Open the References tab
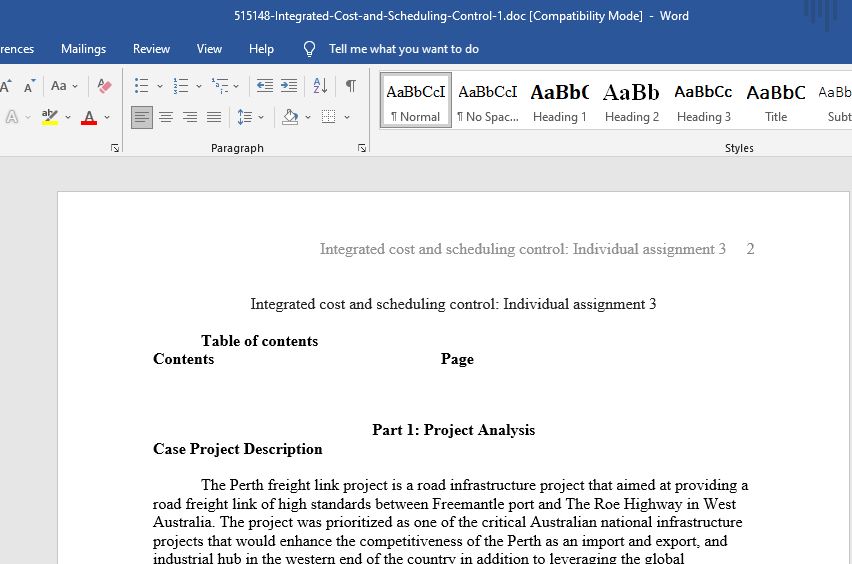The image size is (852, 564). click(17, 49)
